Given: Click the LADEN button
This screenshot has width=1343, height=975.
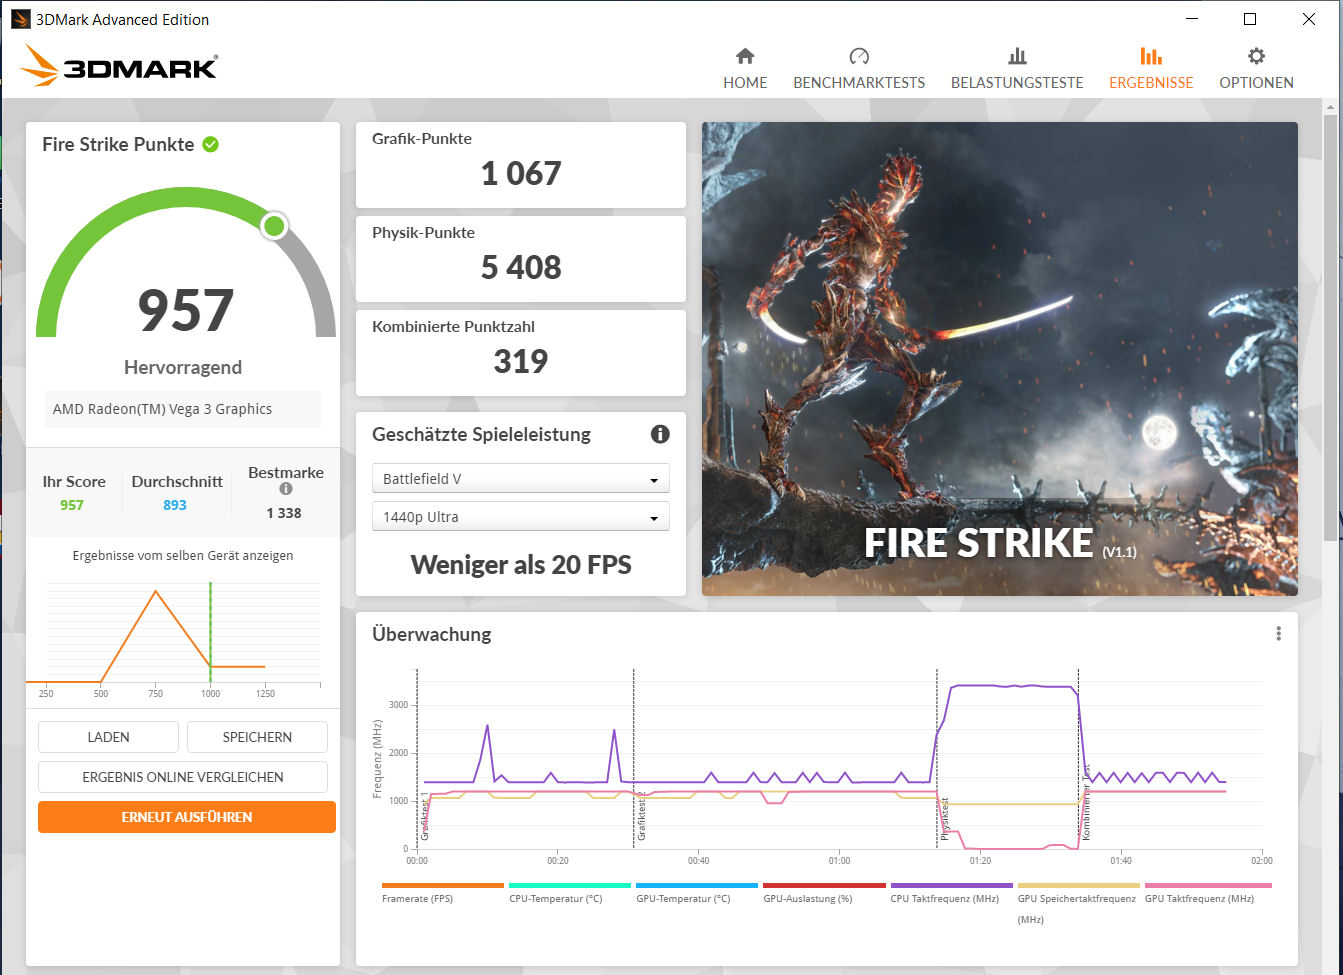Looking at the screenshot, I should (108, 737).
